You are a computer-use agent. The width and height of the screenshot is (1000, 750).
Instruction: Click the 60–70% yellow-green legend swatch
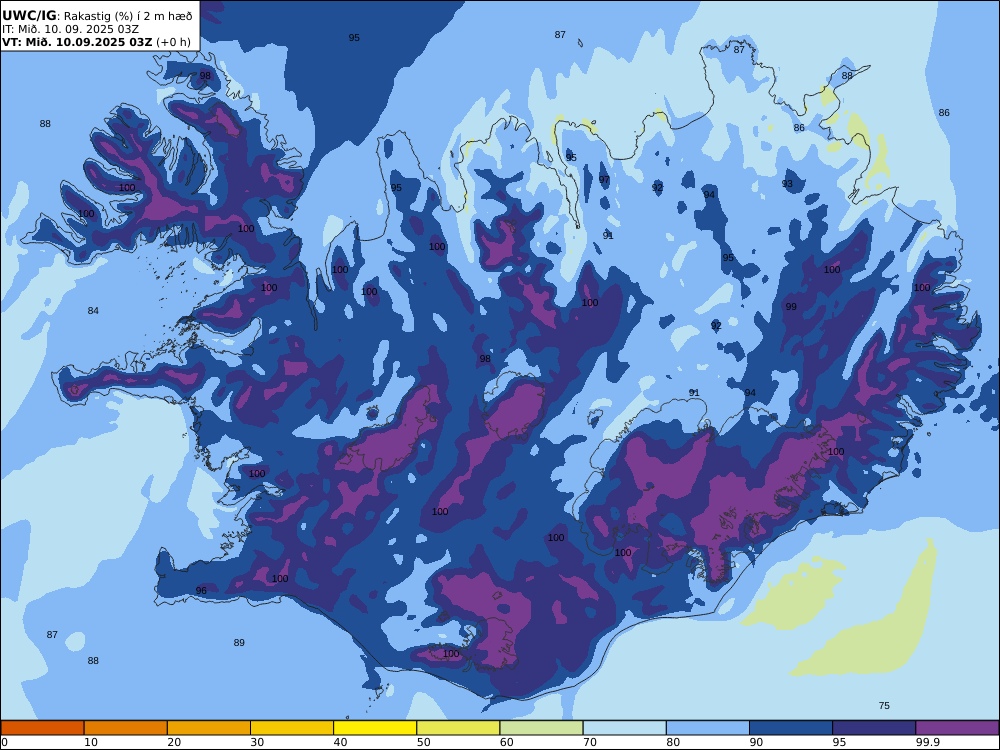pyautogui.click(x=541, y=728)
